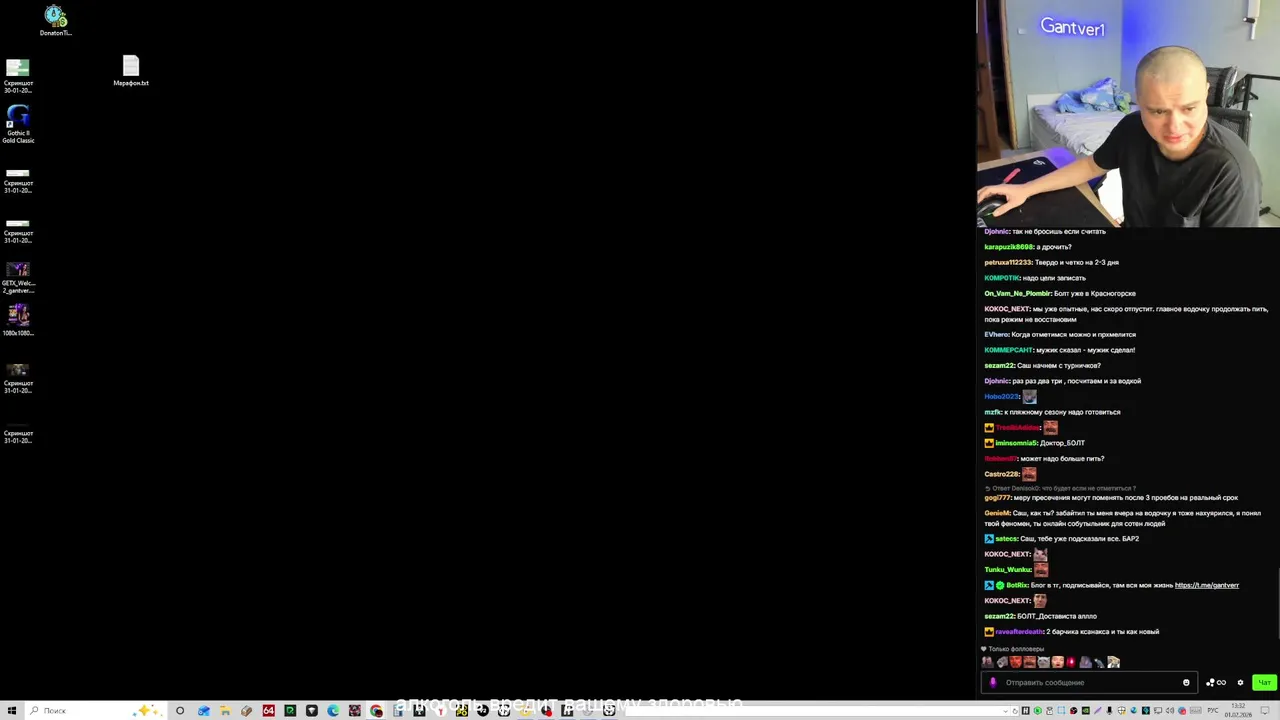Click the emote posted by Tunku_Wunku
This screenshot has width=1280, height=720.
1041,569
